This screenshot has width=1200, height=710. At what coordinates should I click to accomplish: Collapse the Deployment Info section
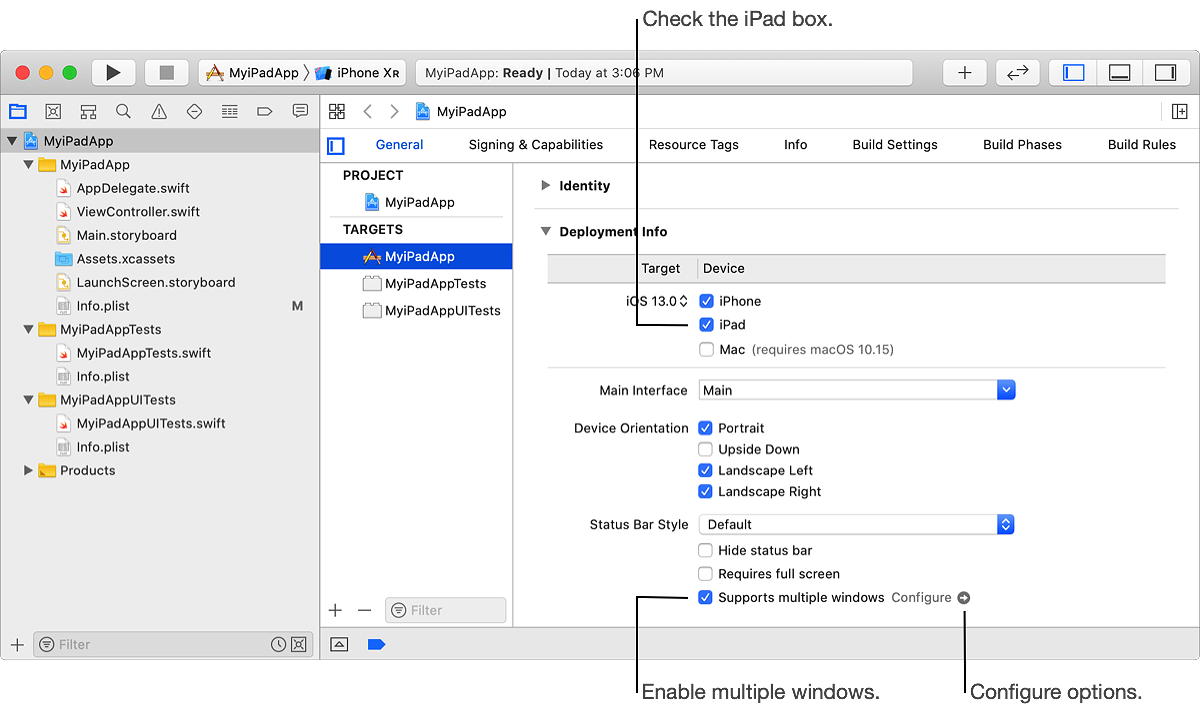tap(546, 231)
